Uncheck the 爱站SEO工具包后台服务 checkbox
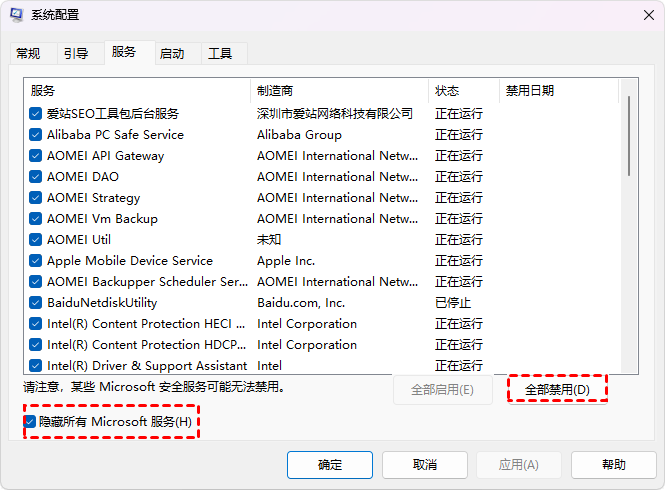The width and height of the screenshot is (665, 490). tap(36, 114)
